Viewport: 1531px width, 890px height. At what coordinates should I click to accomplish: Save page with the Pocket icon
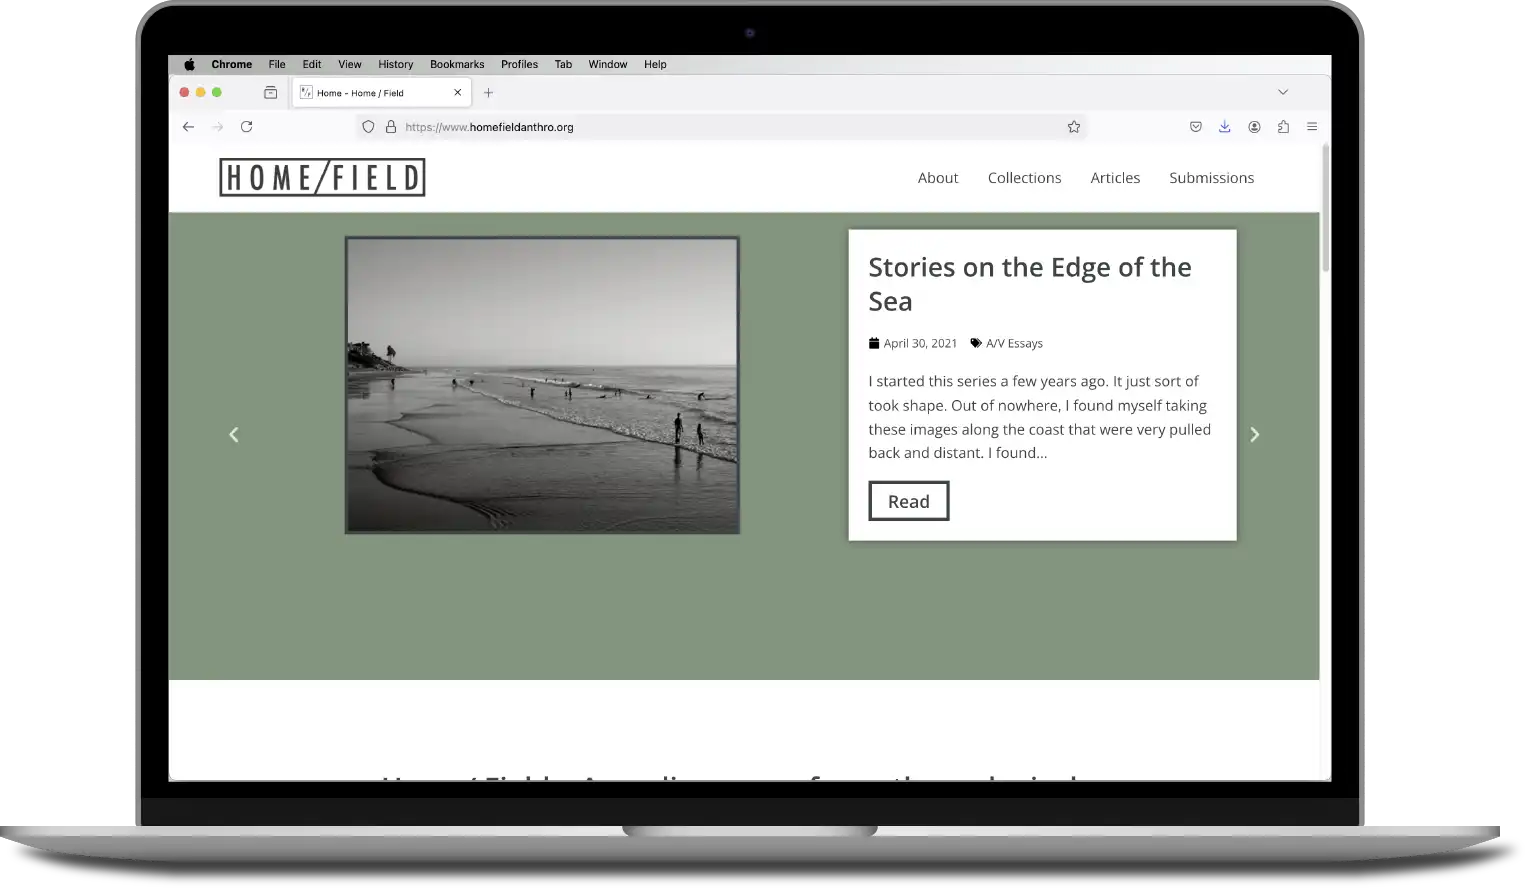click(1195, 127)
